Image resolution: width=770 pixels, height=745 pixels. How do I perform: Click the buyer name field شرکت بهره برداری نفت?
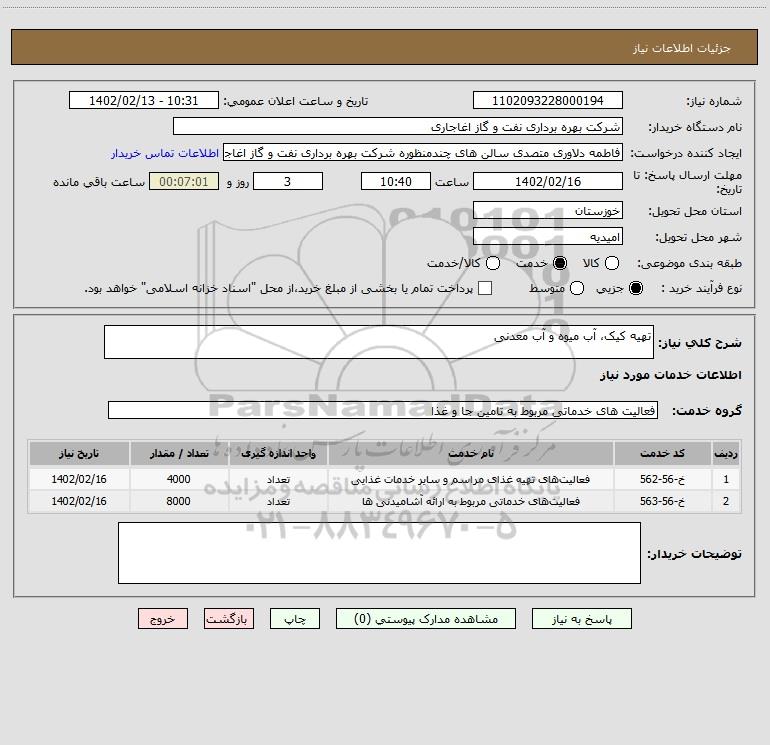398,127
